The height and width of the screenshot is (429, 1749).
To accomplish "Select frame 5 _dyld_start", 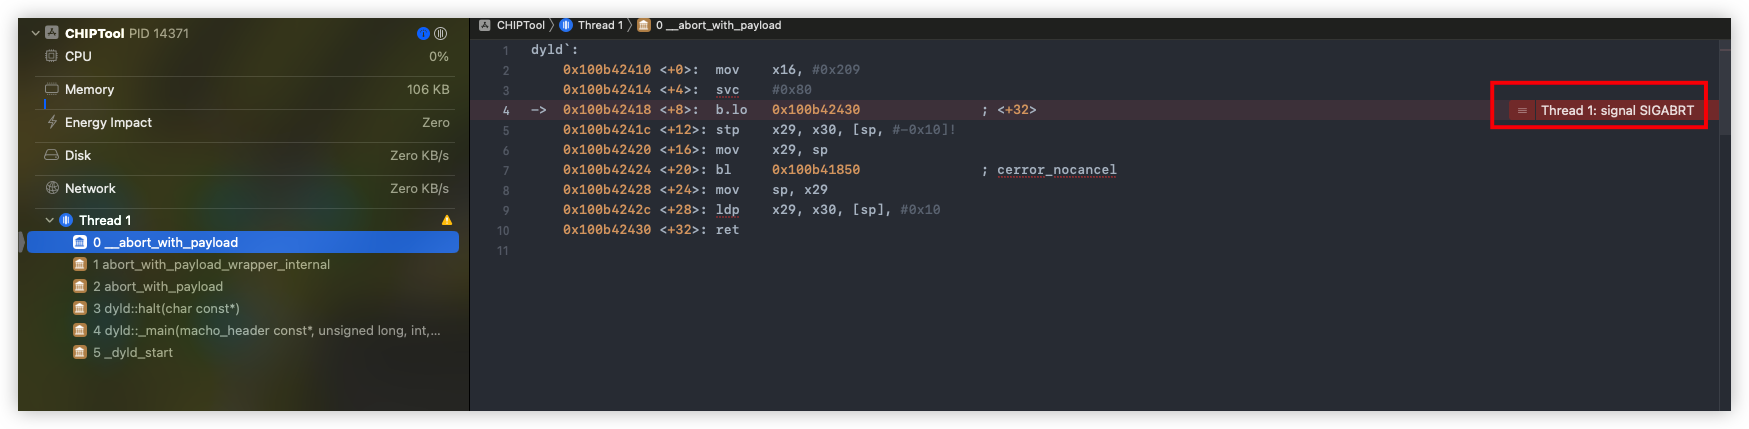I will (243, 352).
